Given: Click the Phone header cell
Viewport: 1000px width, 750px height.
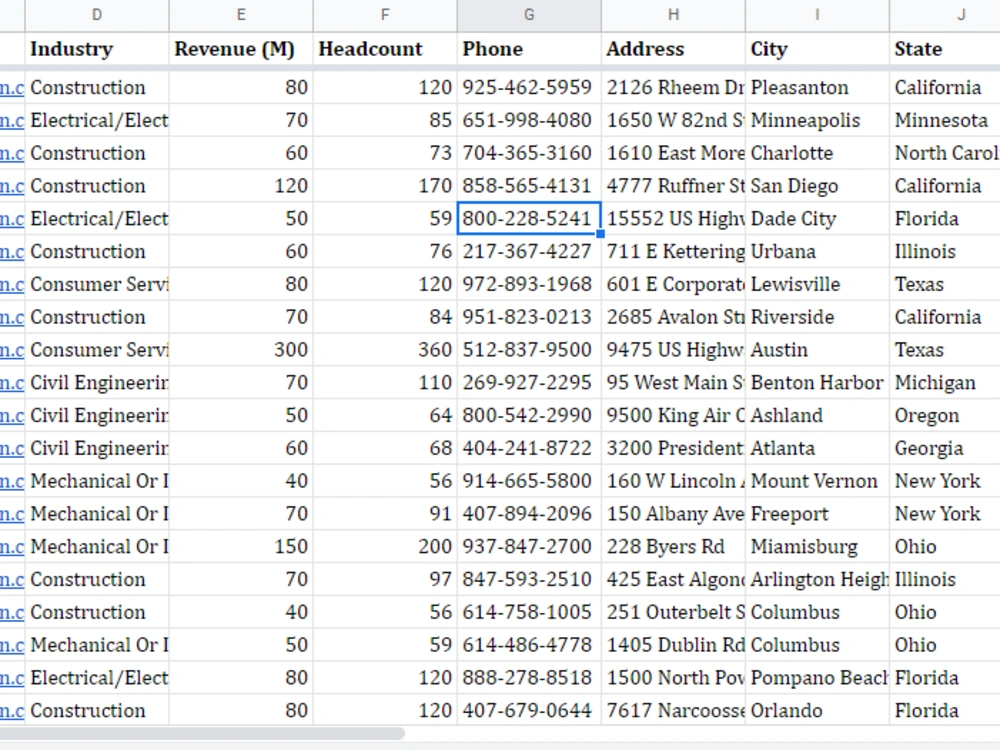Looking at the screenshot, I should point(529,48).
